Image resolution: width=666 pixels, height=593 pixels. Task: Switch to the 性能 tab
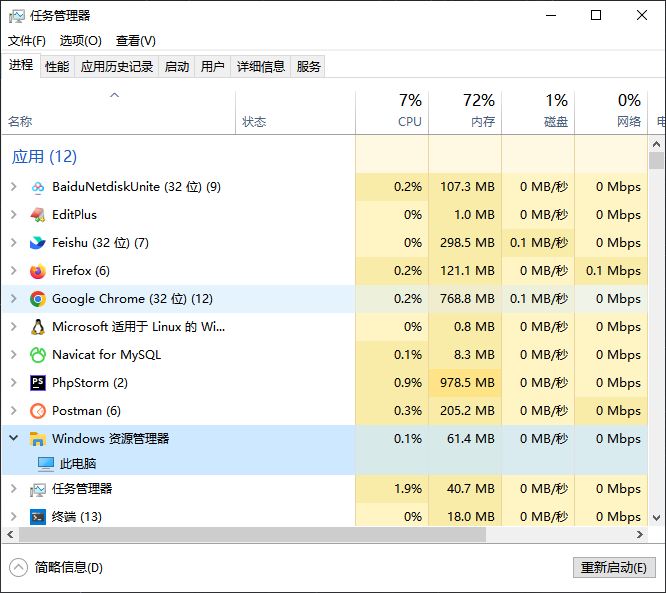57,66
